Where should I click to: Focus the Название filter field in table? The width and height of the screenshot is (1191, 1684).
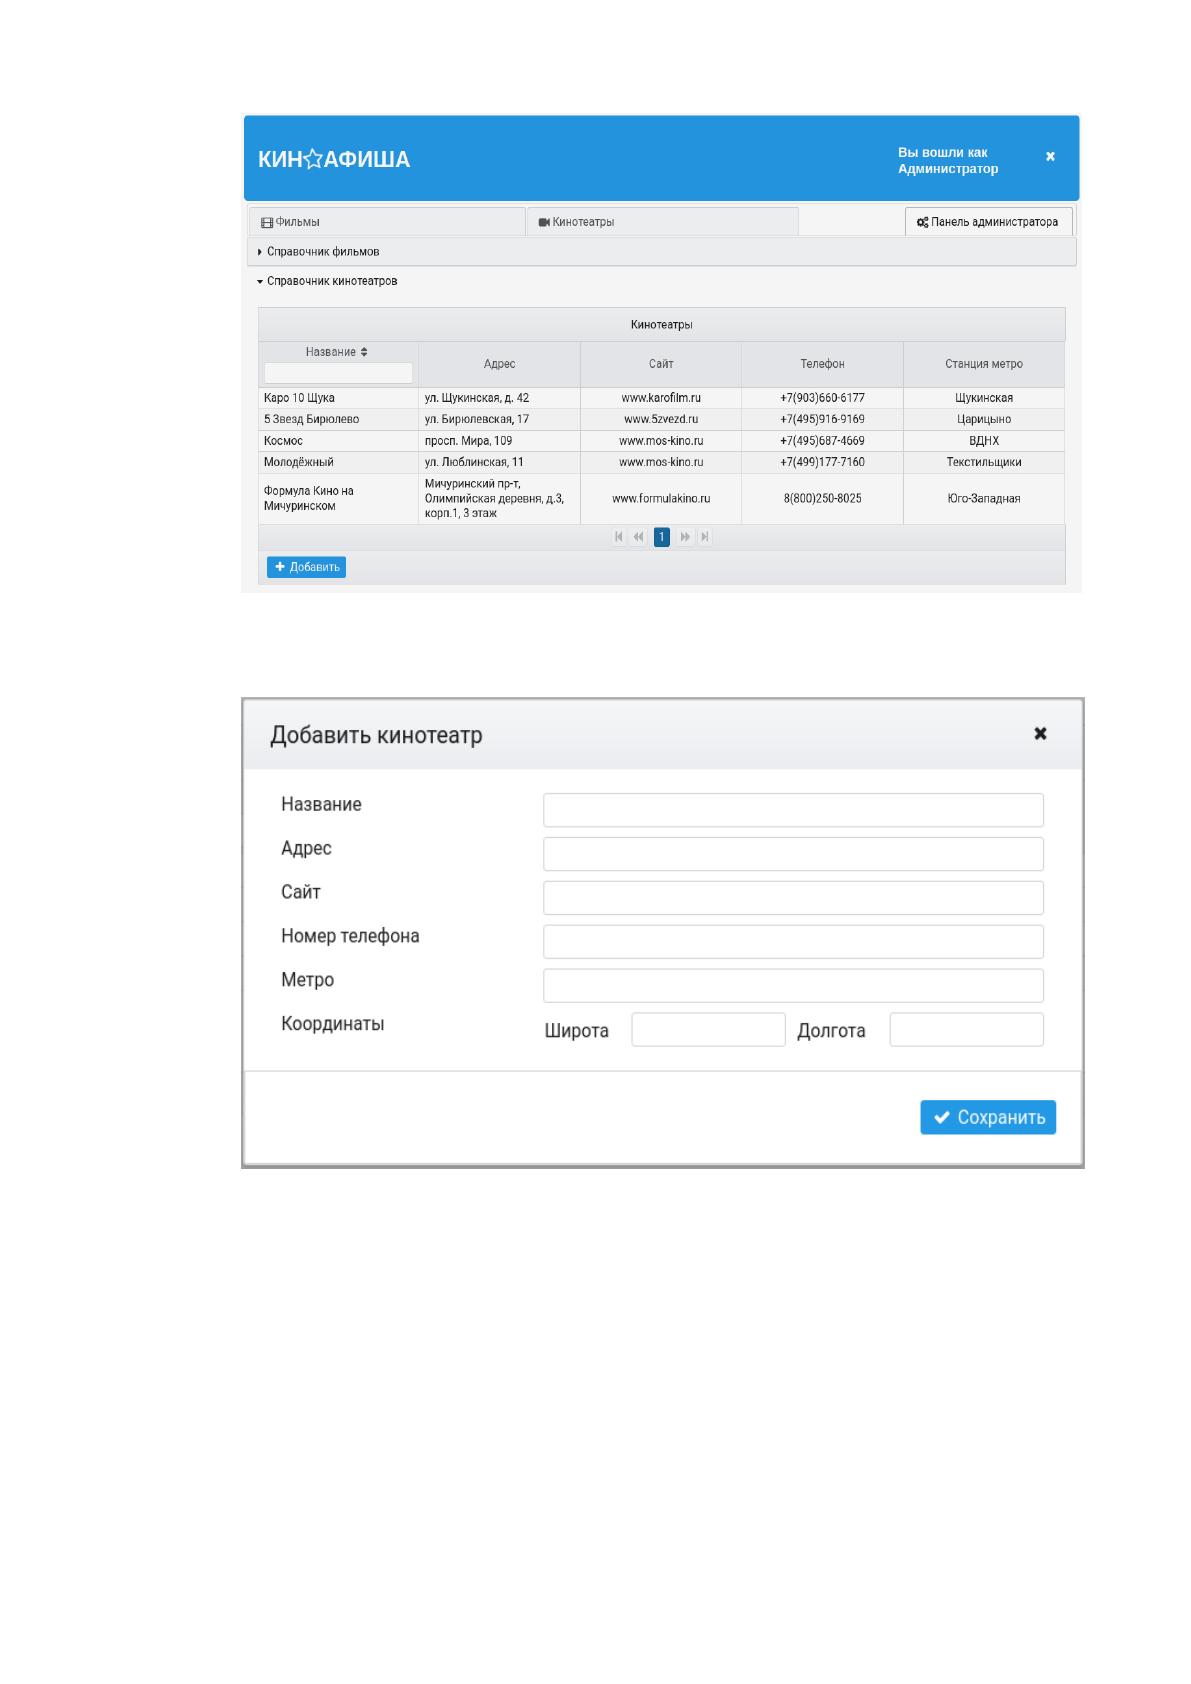(338, 373)
